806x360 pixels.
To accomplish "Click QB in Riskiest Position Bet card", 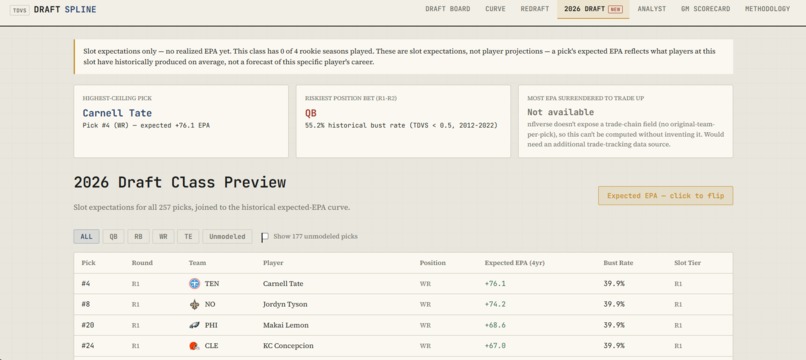I will tap(310, 113).
